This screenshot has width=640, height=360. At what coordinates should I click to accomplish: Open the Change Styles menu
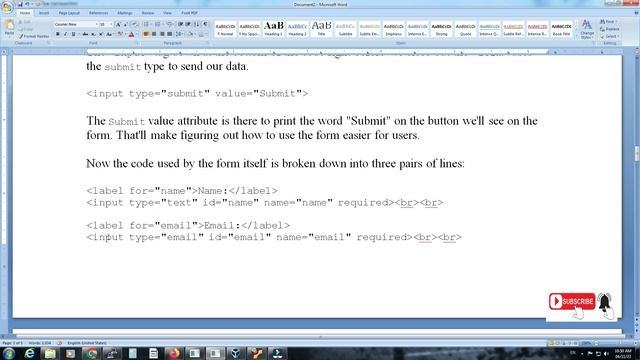pos(587,29)
